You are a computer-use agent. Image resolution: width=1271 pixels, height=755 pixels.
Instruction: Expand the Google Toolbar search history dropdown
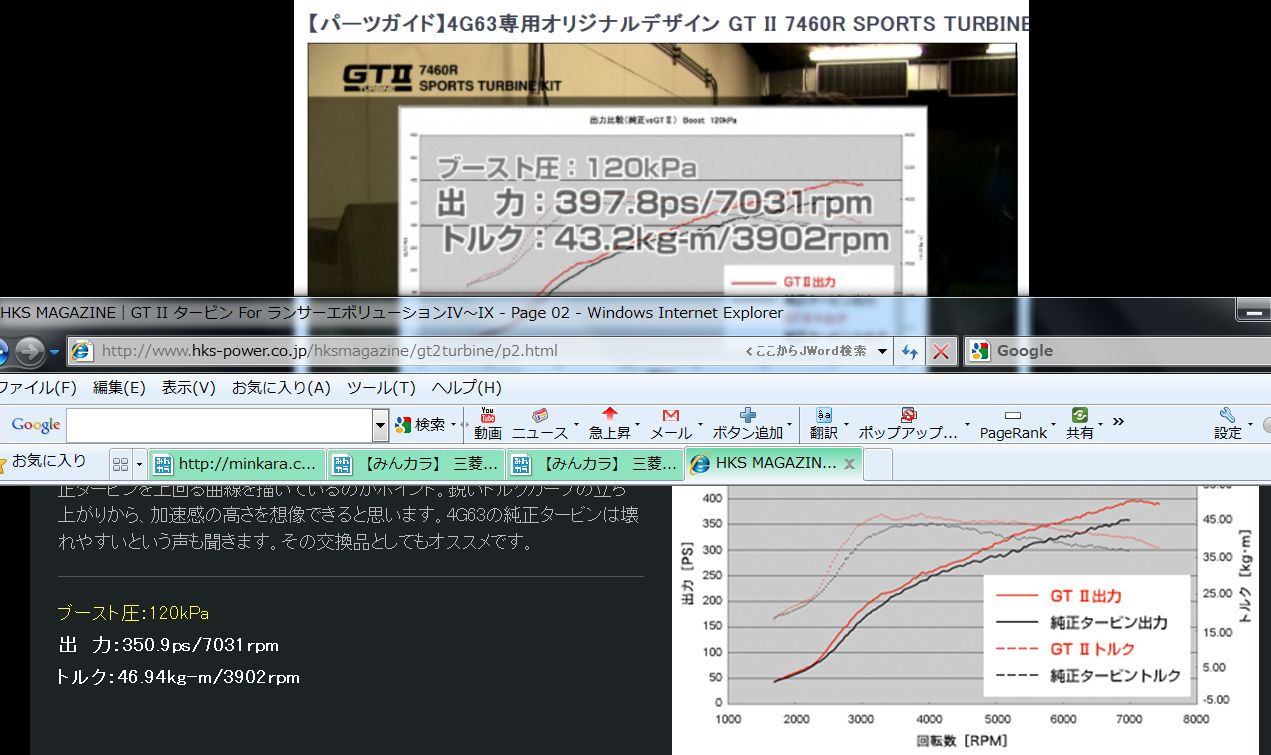[x=380, y=425]
